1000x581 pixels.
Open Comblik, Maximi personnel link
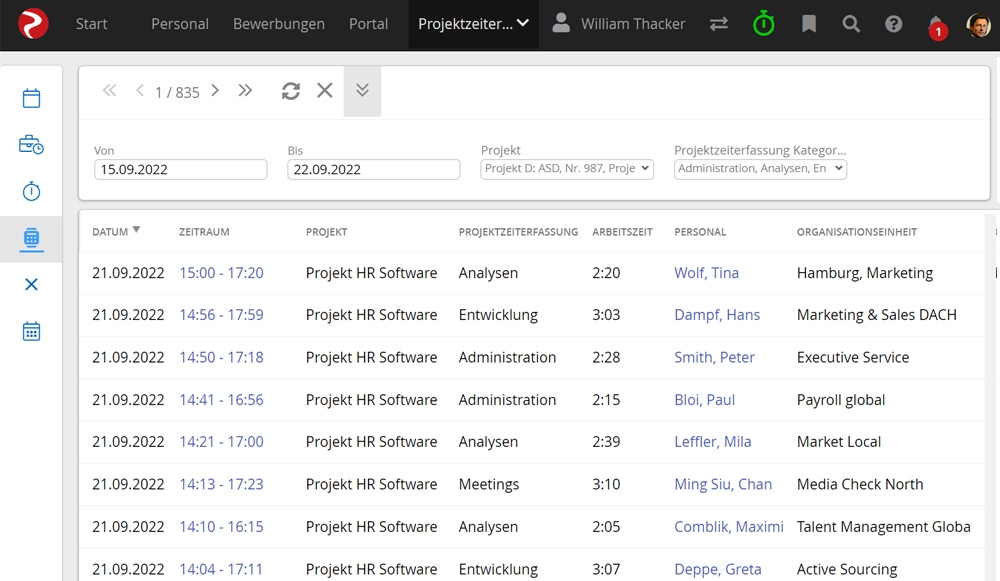[x=729, y=527]
